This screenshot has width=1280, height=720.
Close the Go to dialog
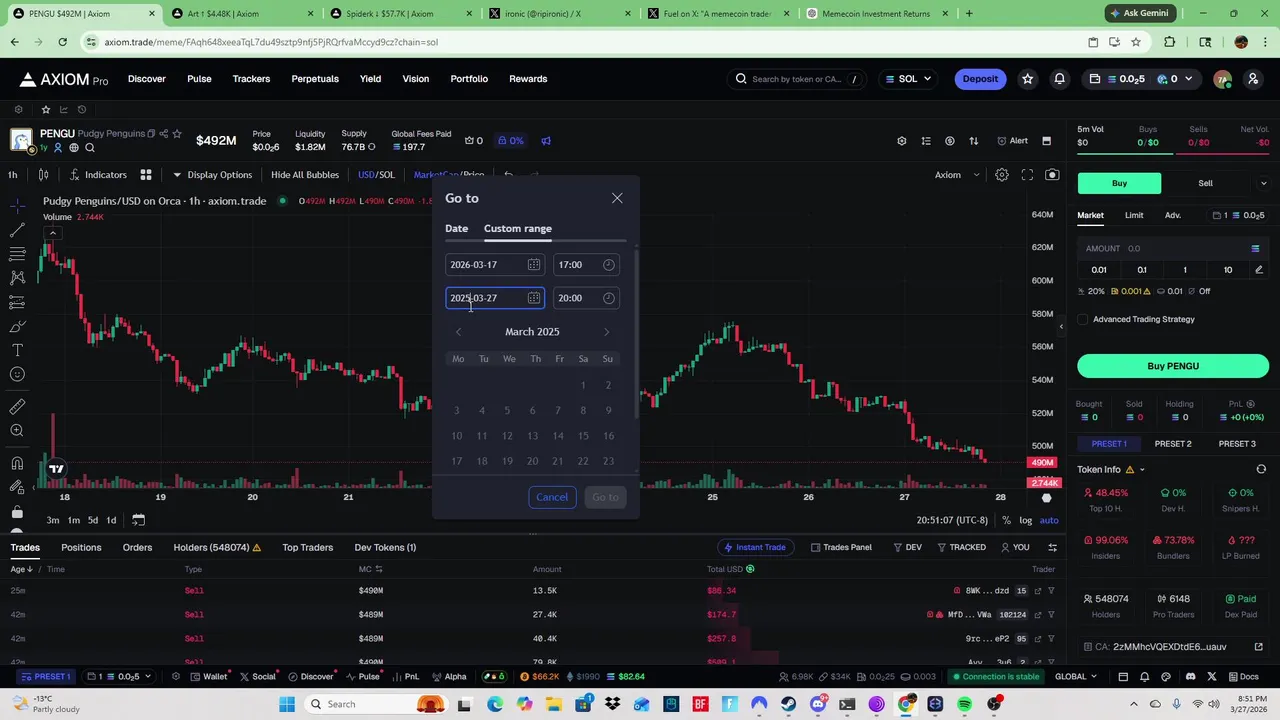click(617, 198)
